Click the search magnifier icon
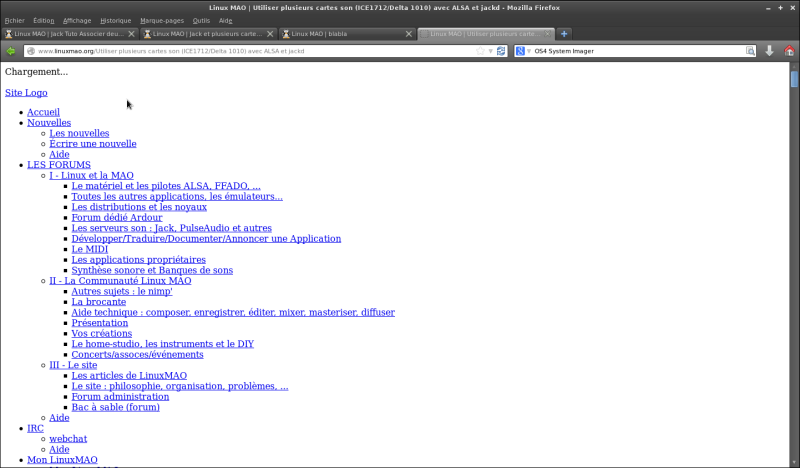Viewport: 800px width, 468px height. 750,51
